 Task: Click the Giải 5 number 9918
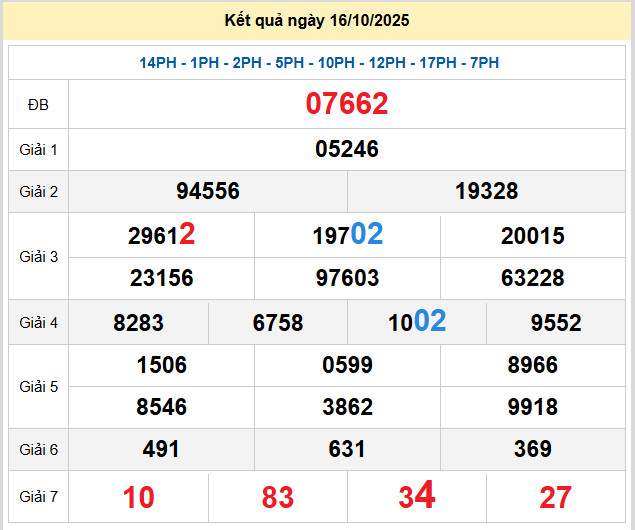532,407
